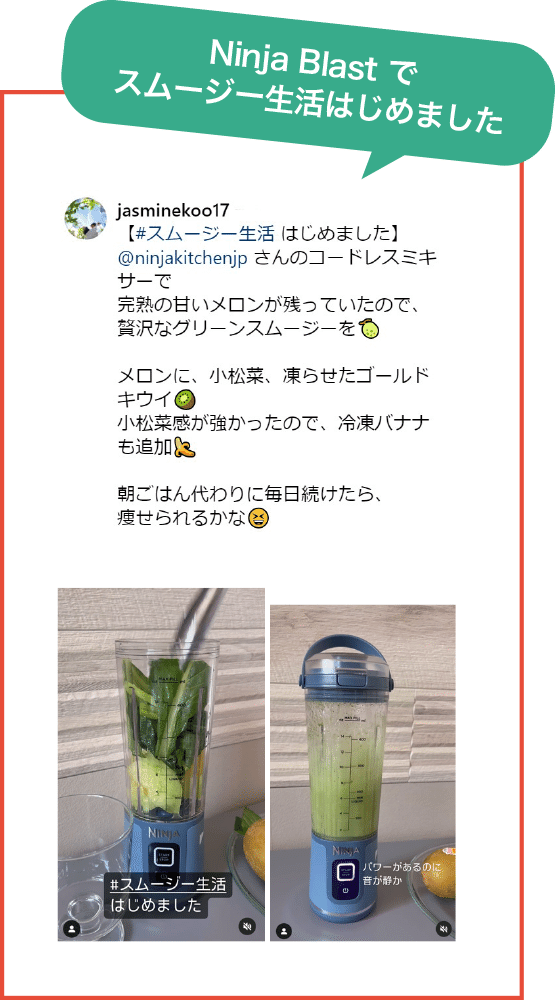The height and width of the screenshot is (1000, 555).
Task: Click the melon emoji in caption
Action: coord(368,328)
